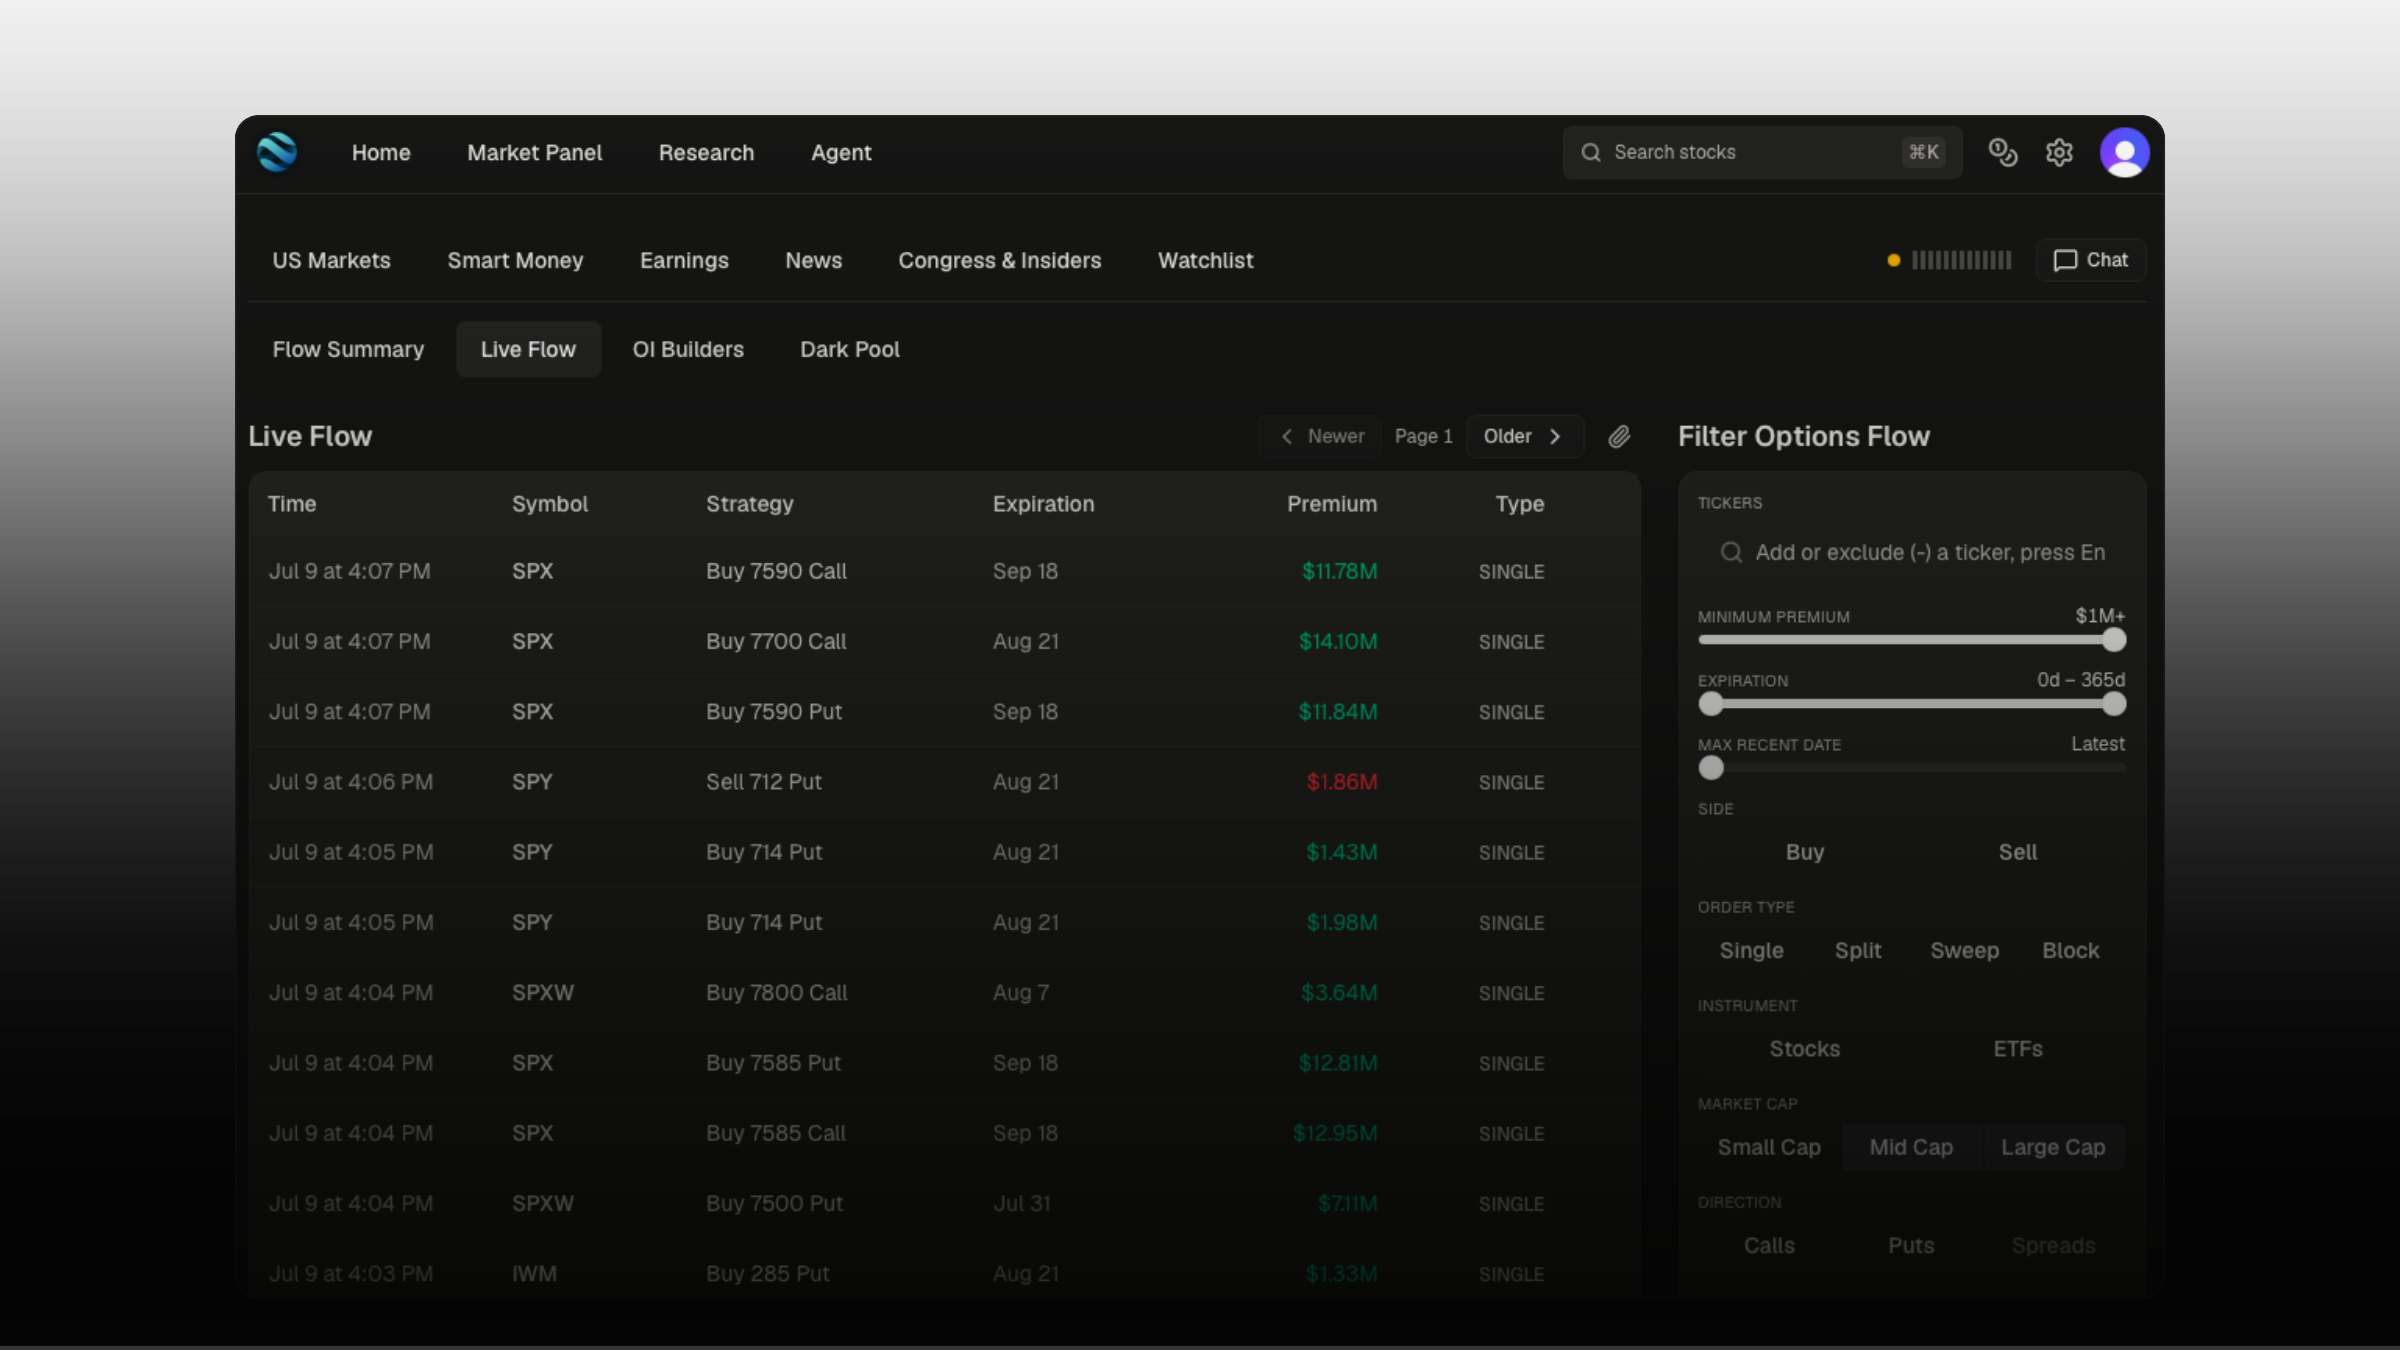This screenshot has height=1350, width=2400.
Task: Switch to Smart Money tab
Action: click(x=515, y=260)
